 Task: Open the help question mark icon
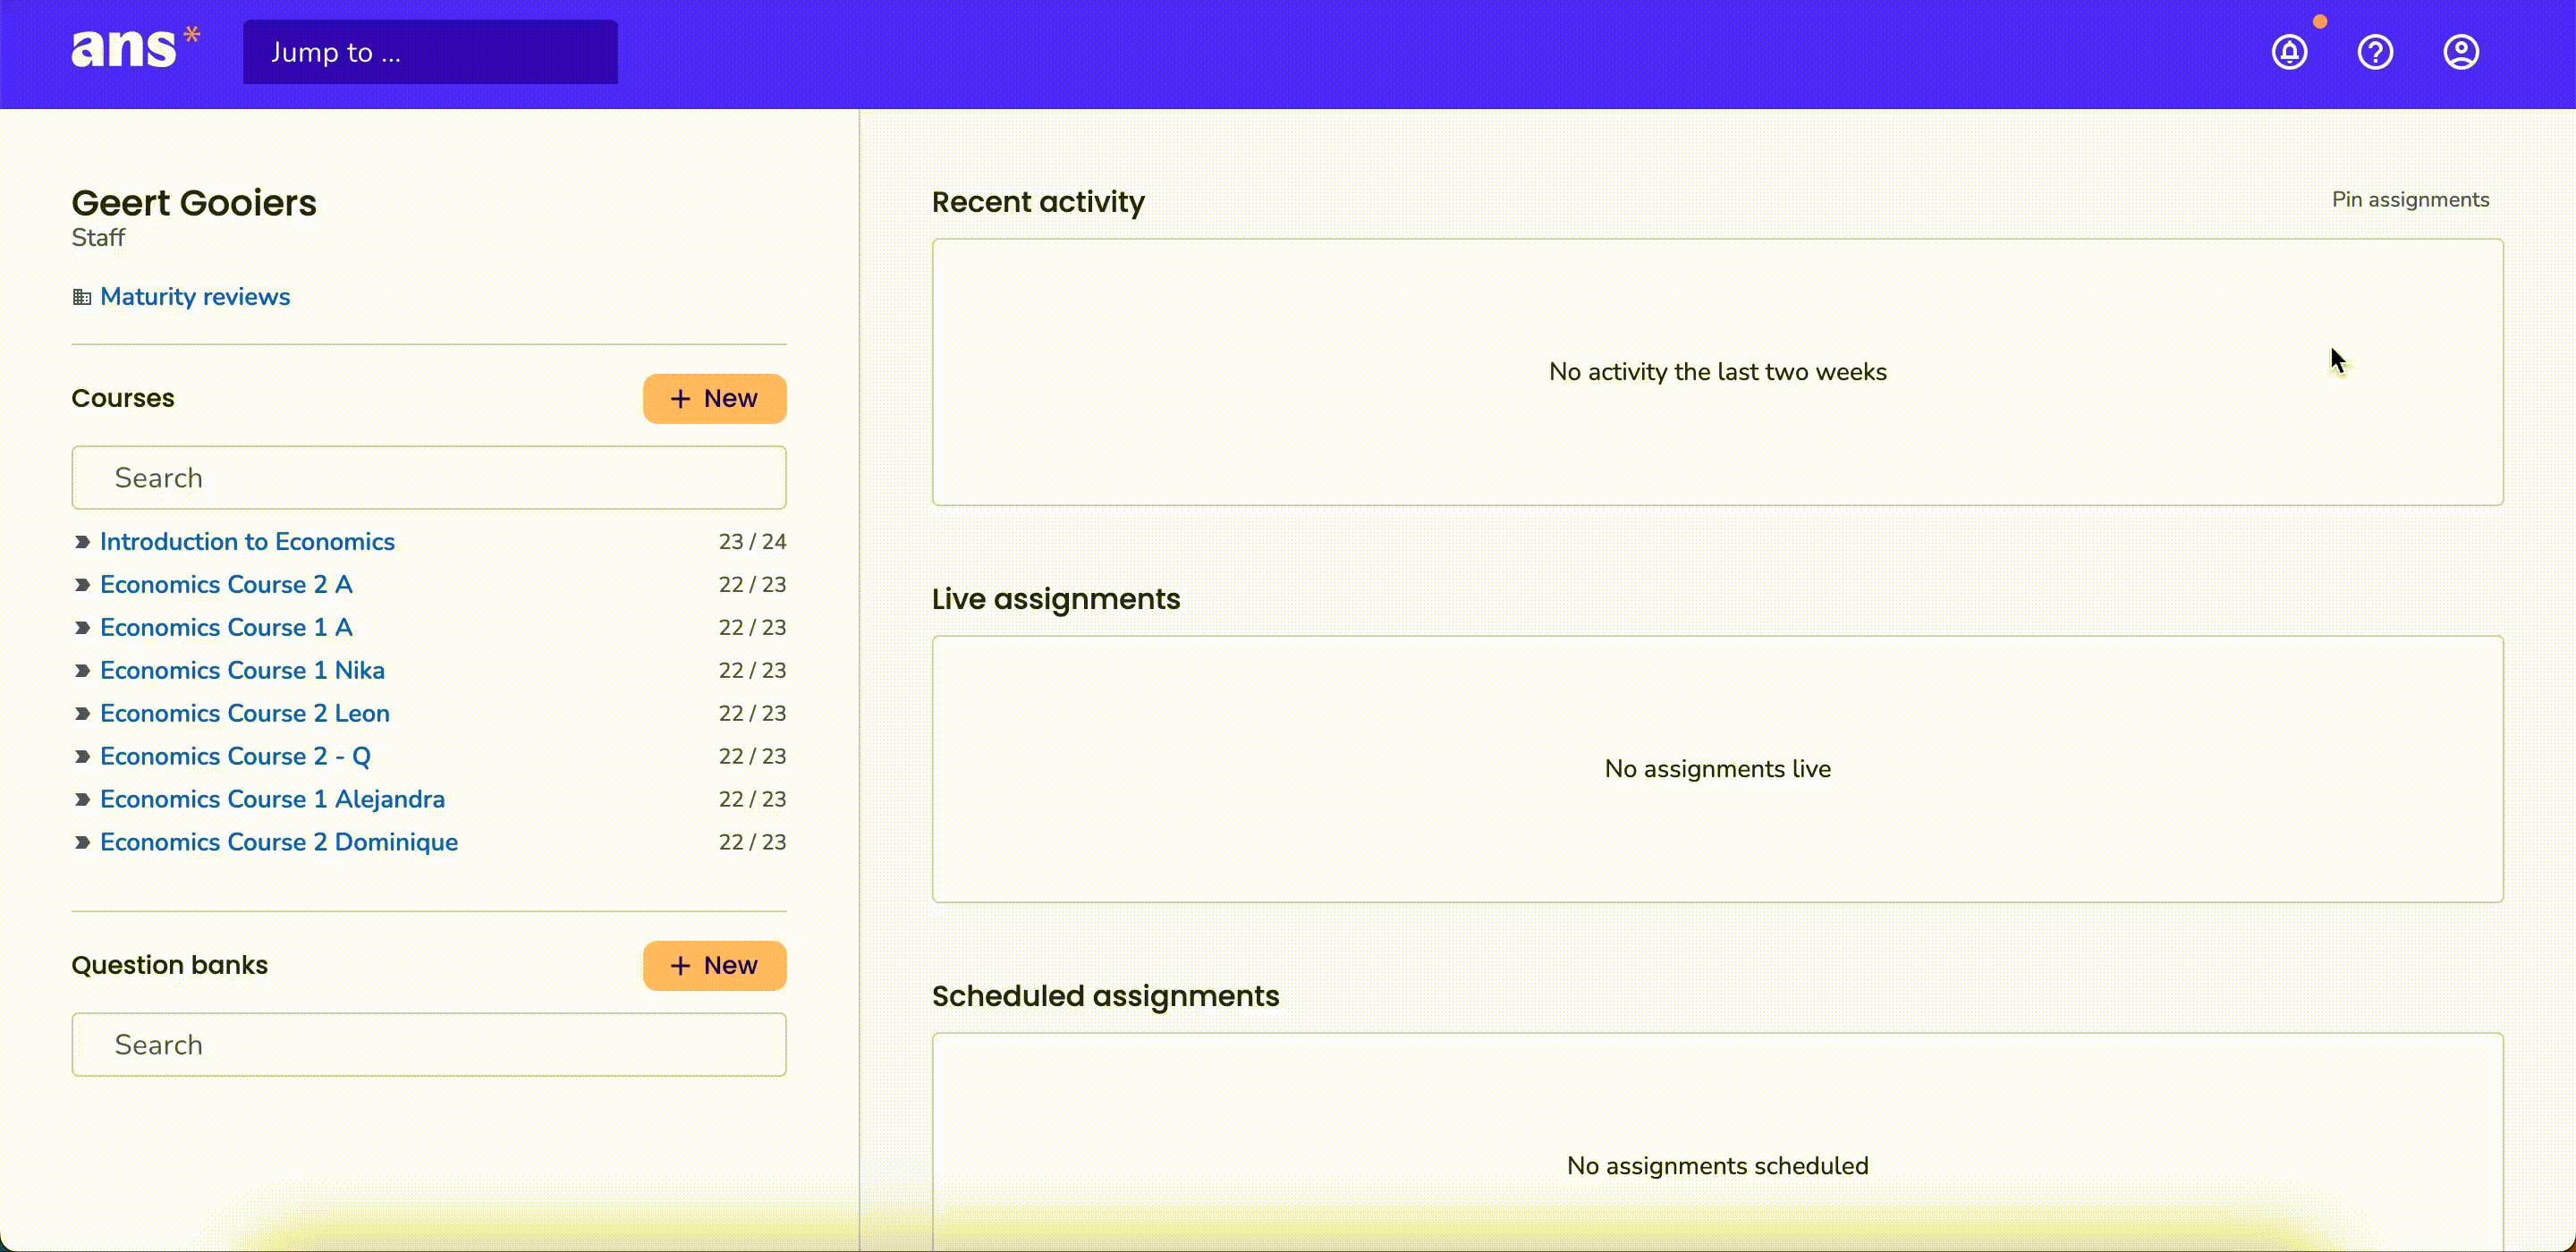[x=2375, y=52]
